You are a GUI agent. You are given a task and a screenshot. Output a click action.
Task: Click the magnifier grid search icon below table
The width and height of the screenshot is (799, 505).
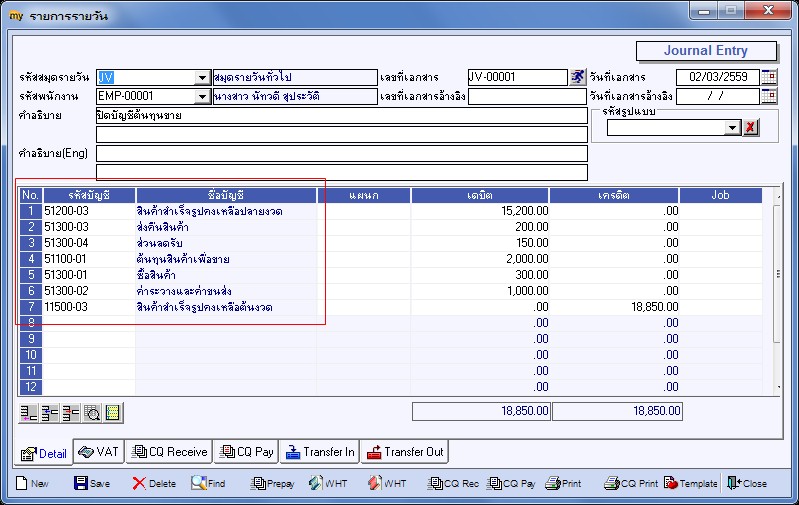pyautogui.click(x=92, y=413)
